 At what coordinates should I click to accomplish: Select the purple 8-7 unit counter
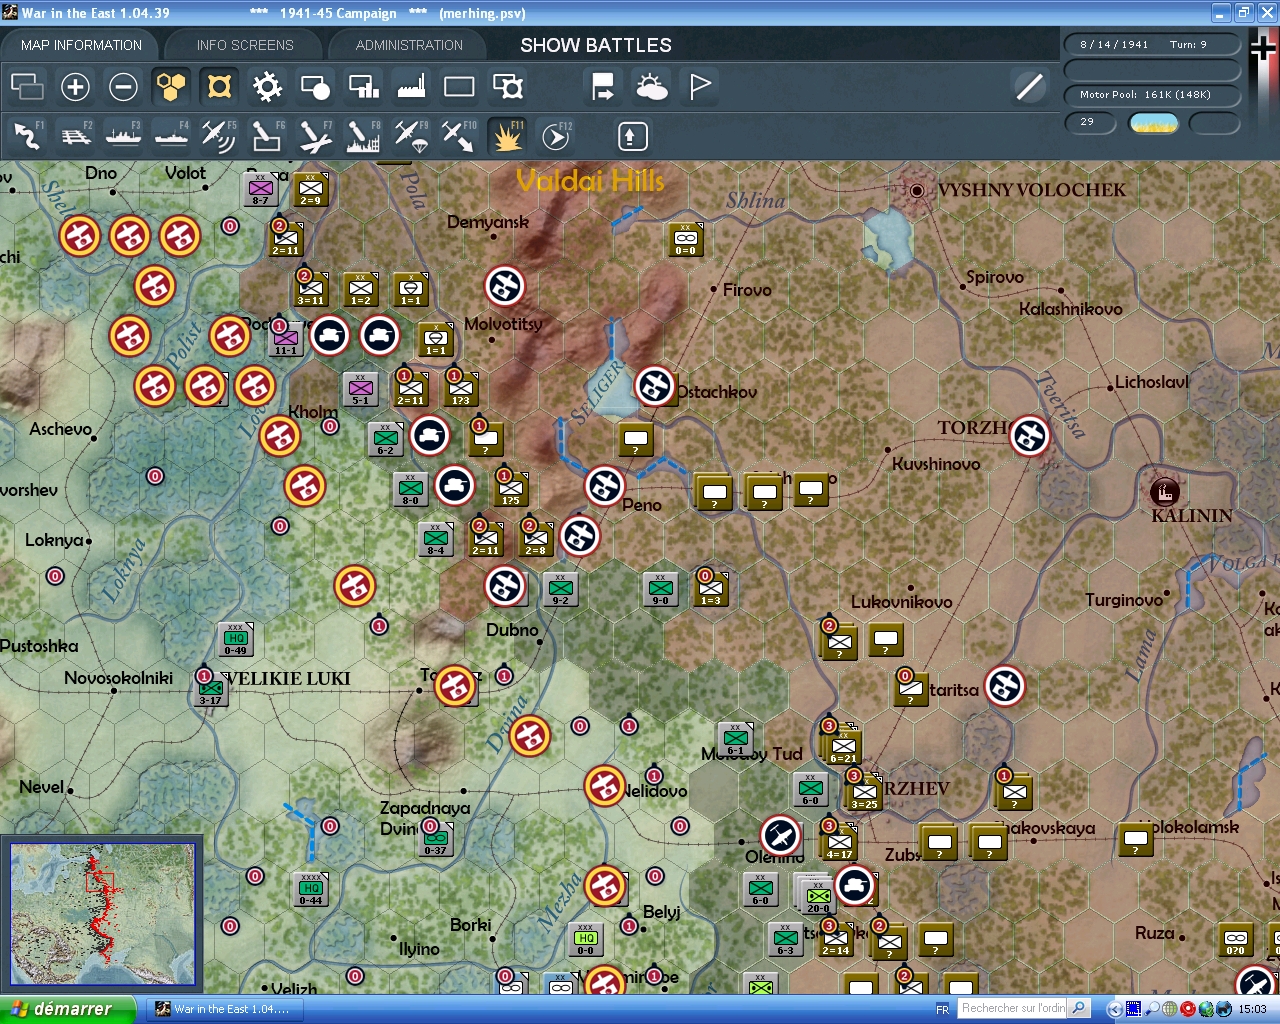coord(261,189)
